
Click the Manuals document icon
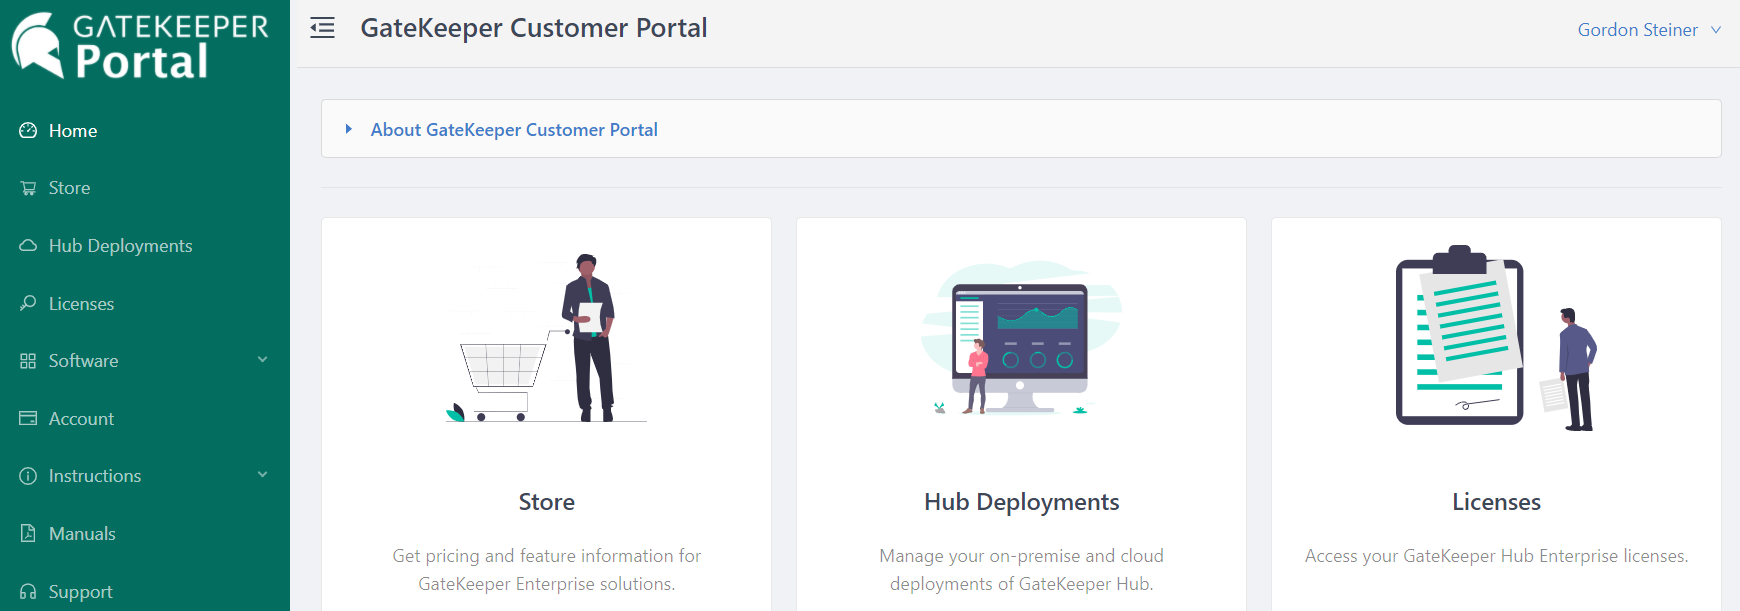(x=28, y=533)
